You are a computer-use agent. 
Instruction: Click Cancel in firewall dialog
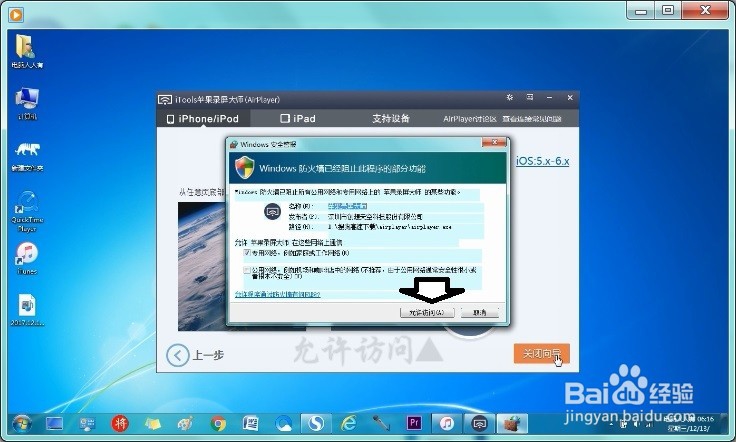(479, 312)
